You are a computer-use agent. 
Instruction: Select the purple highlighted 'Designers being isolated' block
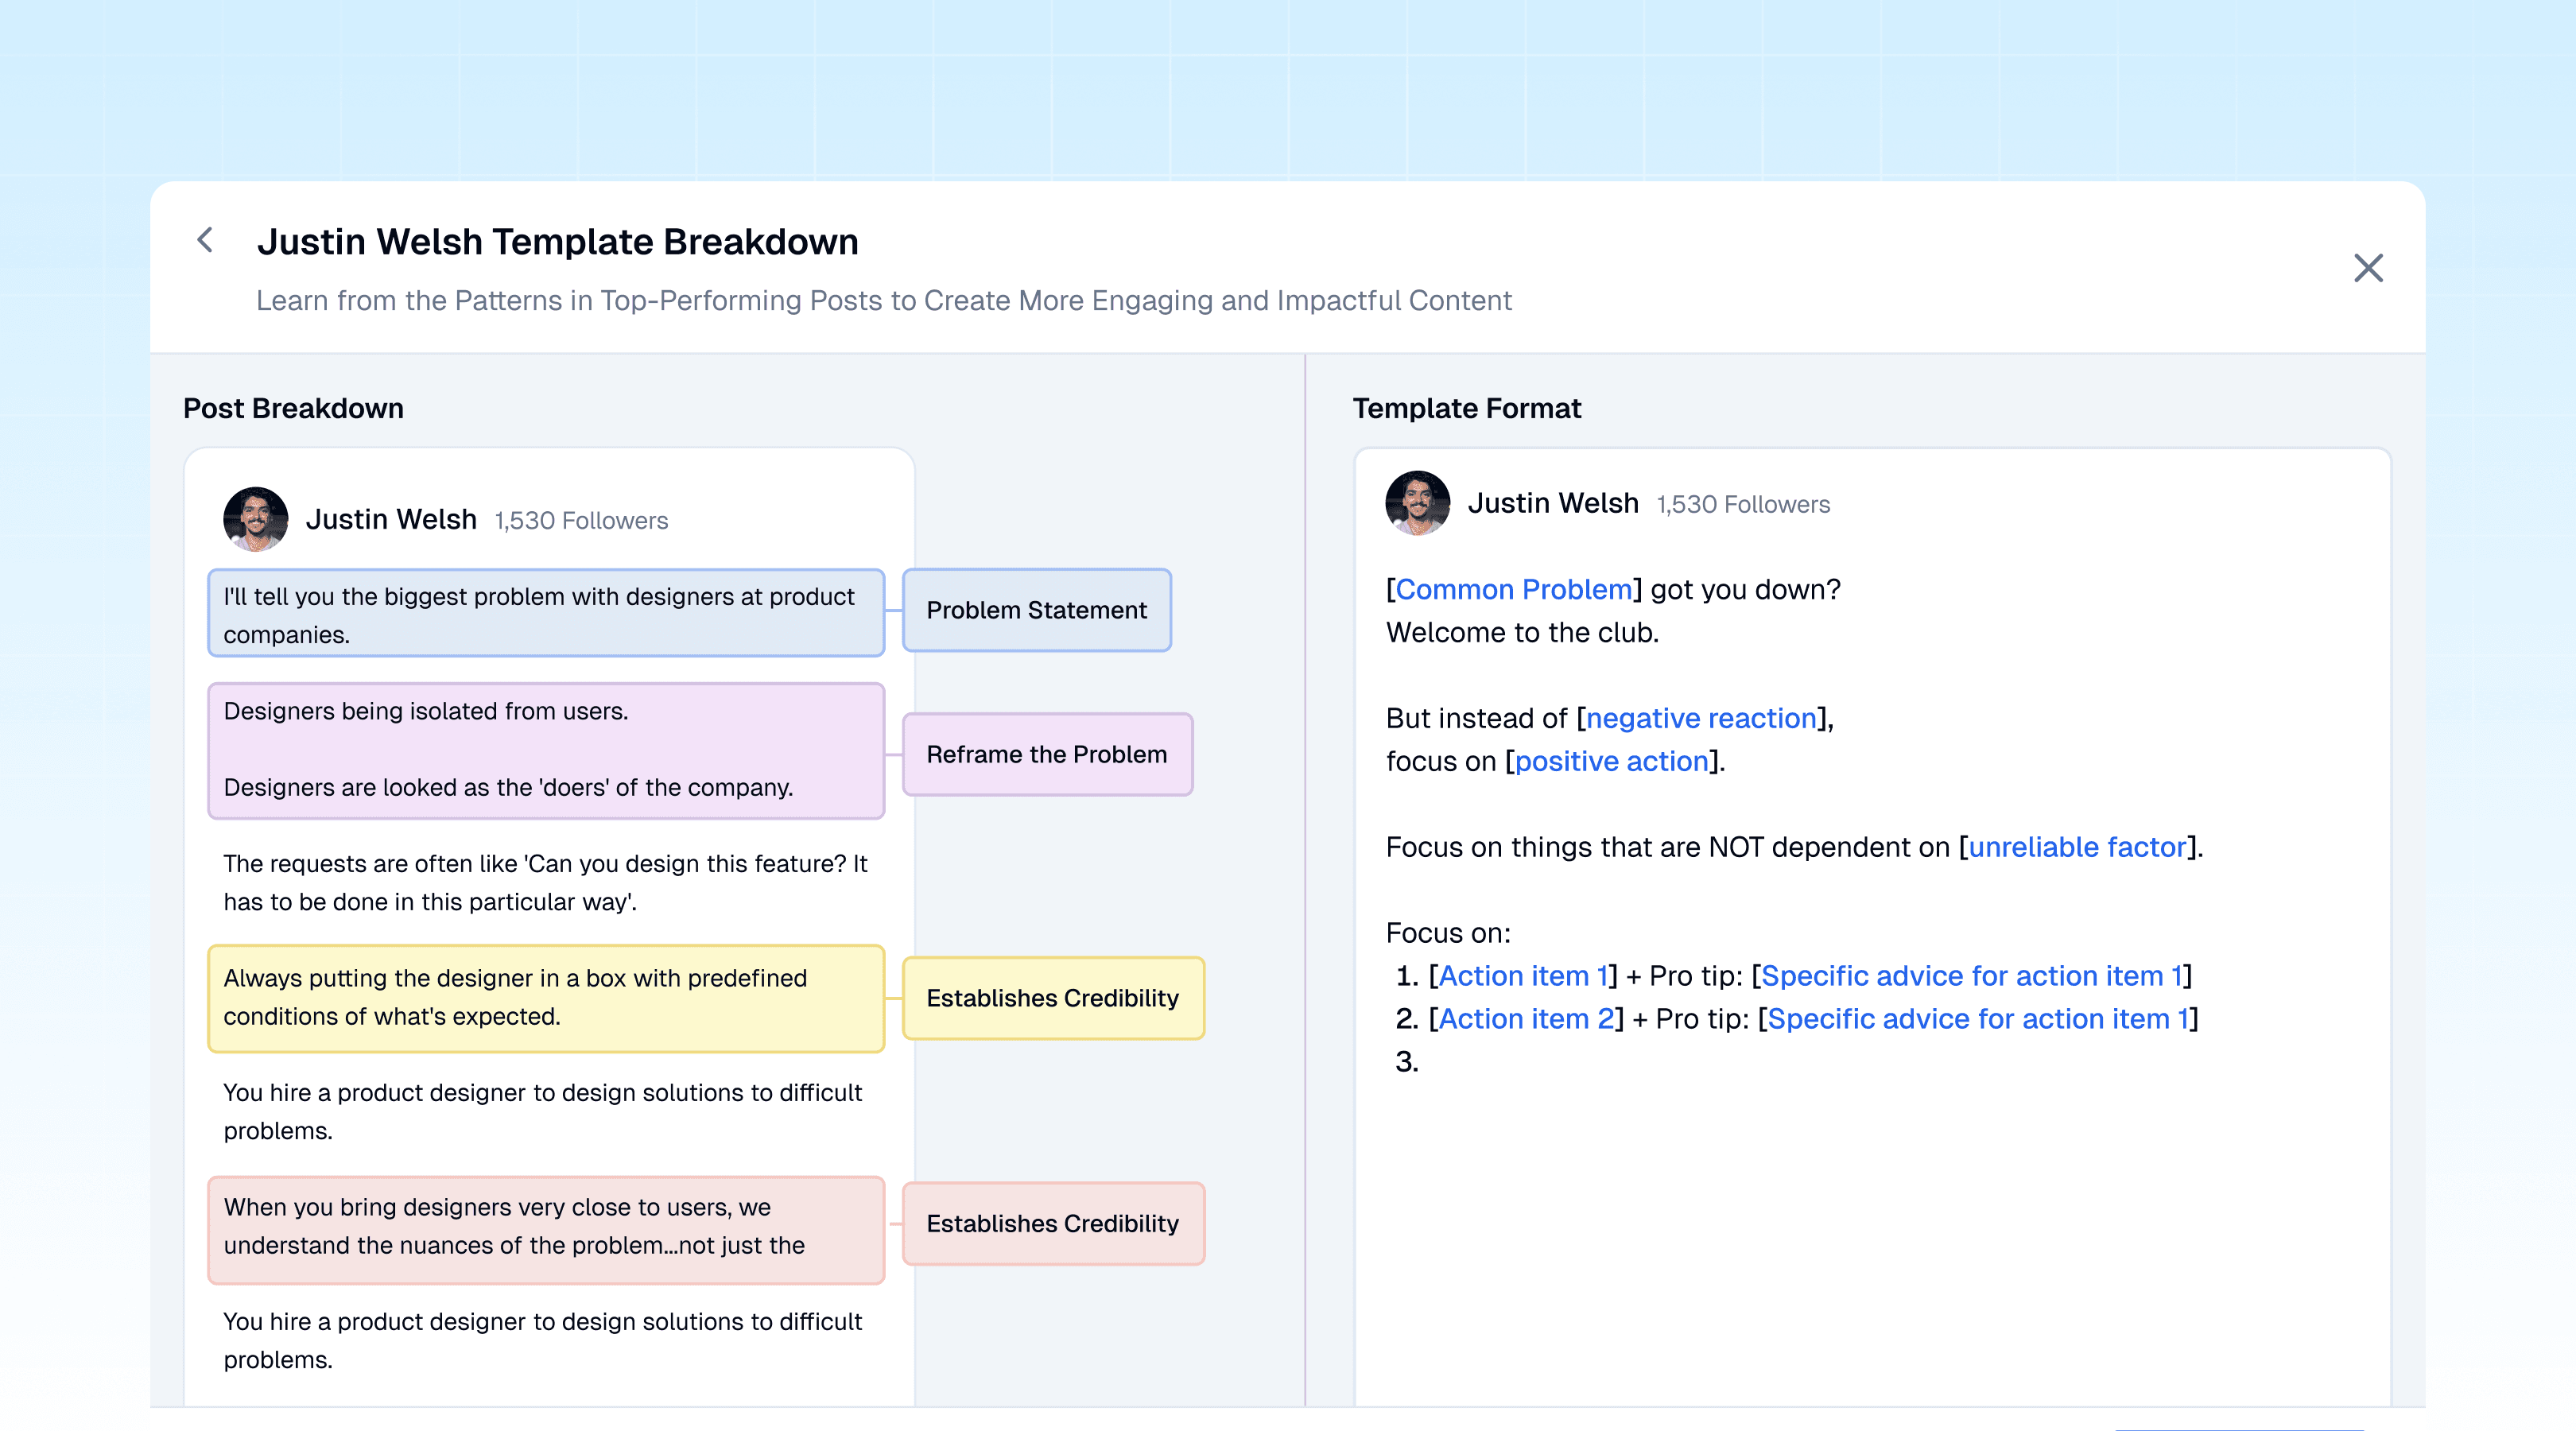546,750
